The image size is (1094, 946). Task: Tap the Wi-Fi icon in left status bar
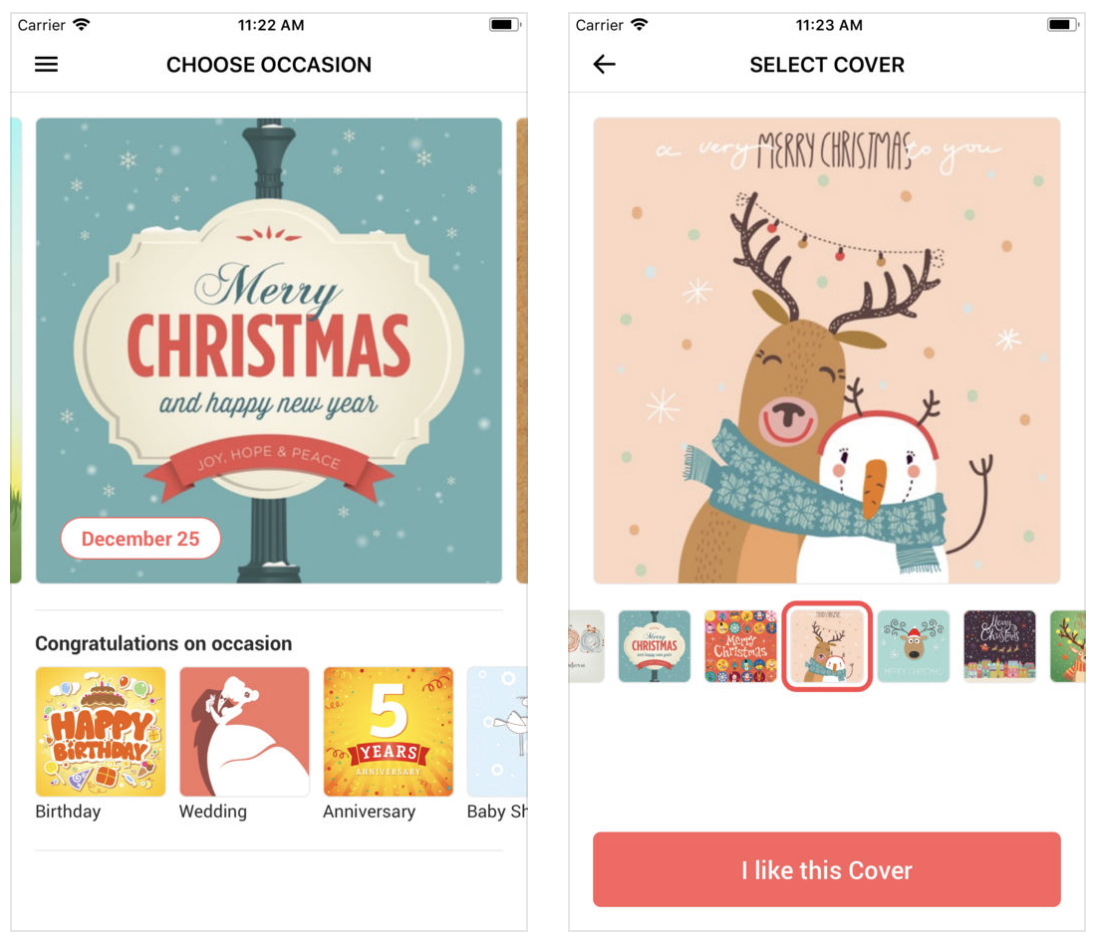tap(82, 24)
